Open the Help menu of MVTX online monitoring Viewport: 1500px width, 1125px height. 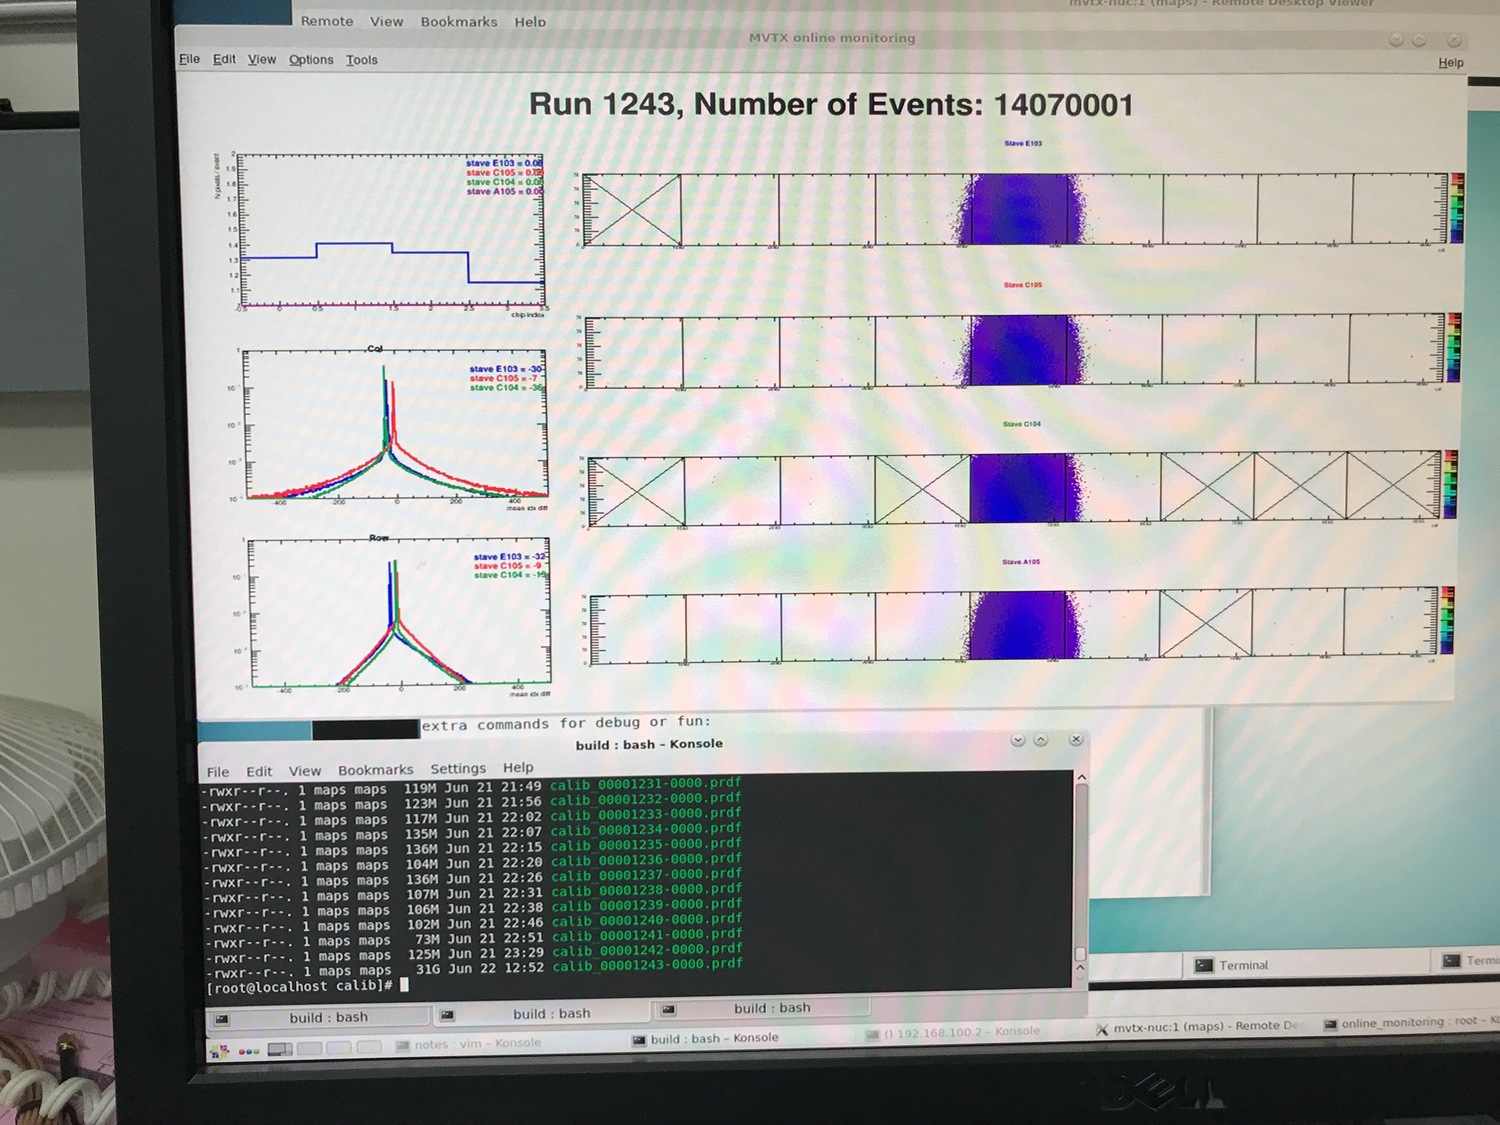[x=1450, y=62]
